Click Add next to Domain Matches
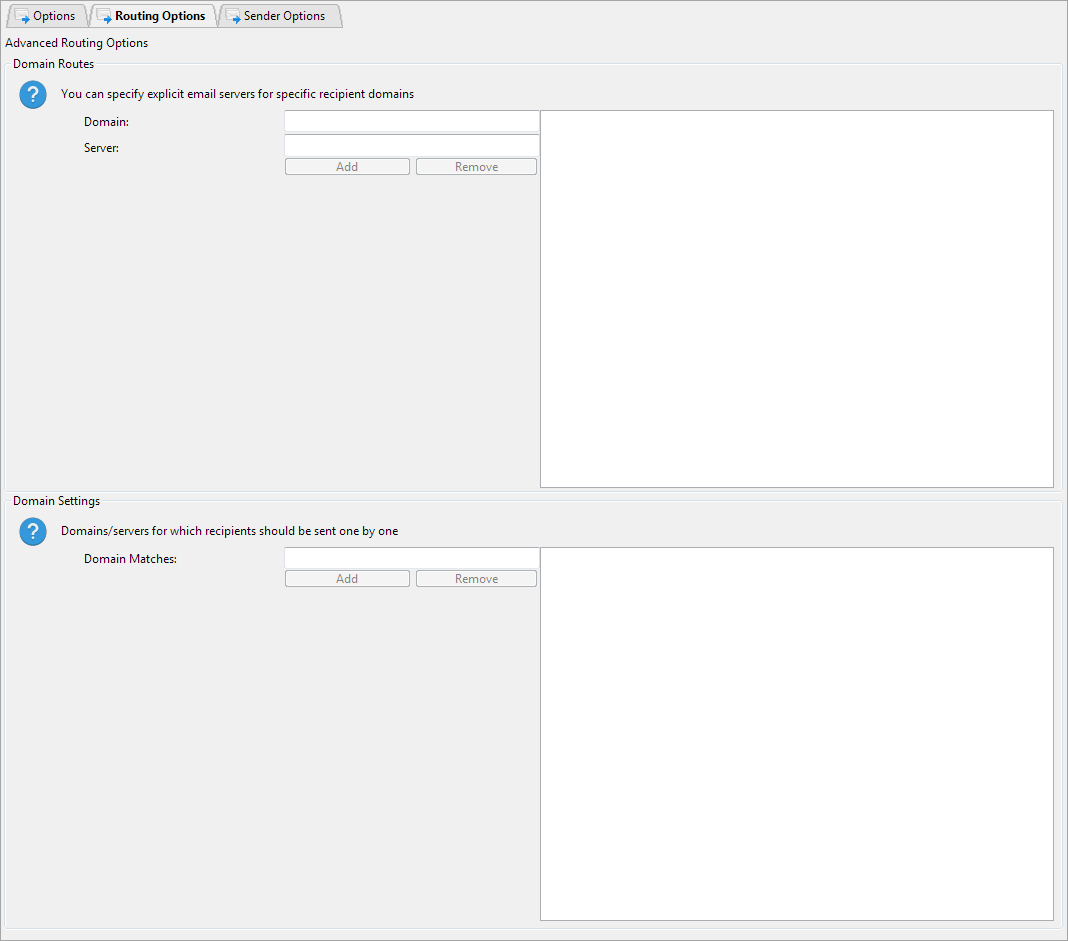Viewport: 1068px width, 941px height. click(347, 577)
